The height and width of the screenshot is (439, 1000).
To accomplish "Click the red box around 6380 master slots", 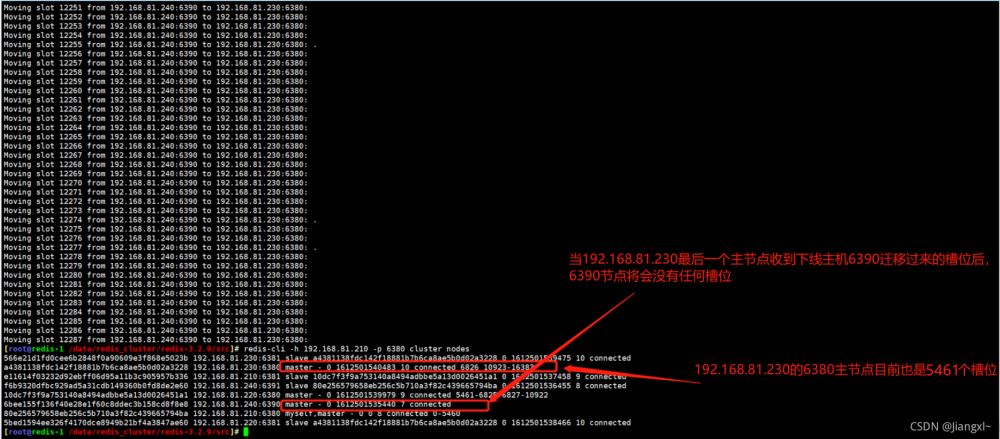I will pyautogui.click(x=418, y=368).
